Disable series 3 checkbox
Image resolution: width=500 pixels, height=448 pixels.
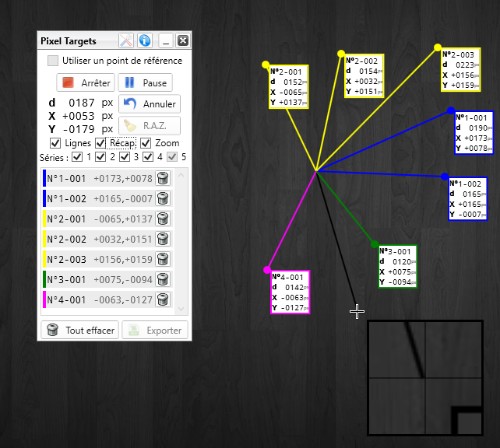[125, 157]
